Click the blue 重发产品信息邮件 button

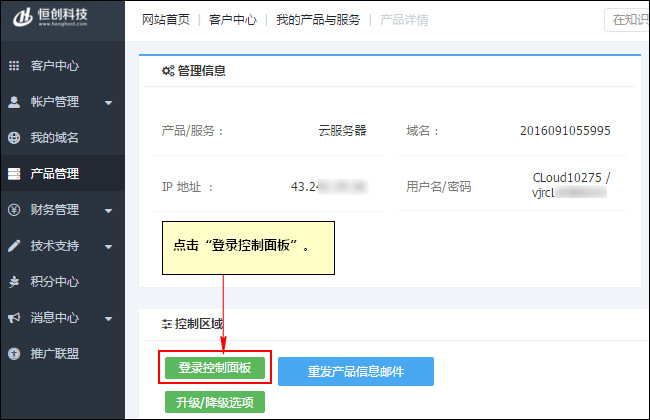356,371
